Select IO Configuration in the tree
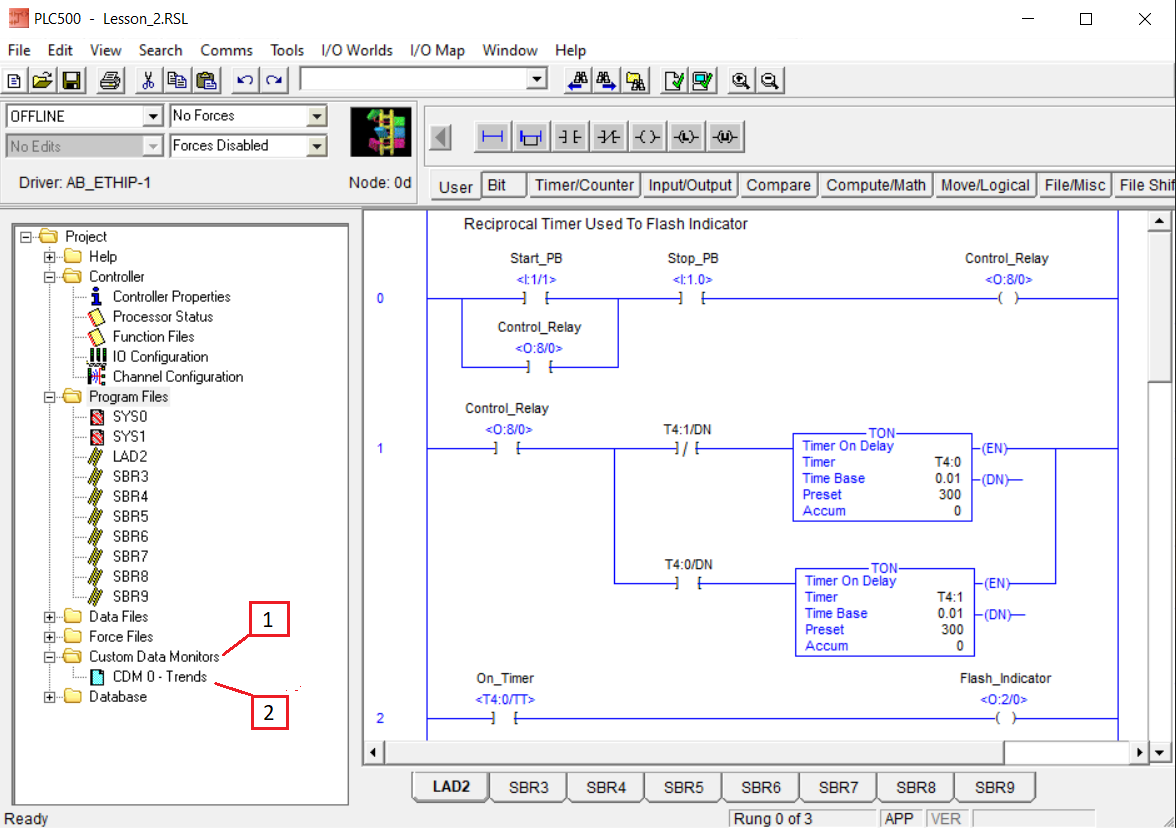1176x828 pixels. click(x=160, y=357)
